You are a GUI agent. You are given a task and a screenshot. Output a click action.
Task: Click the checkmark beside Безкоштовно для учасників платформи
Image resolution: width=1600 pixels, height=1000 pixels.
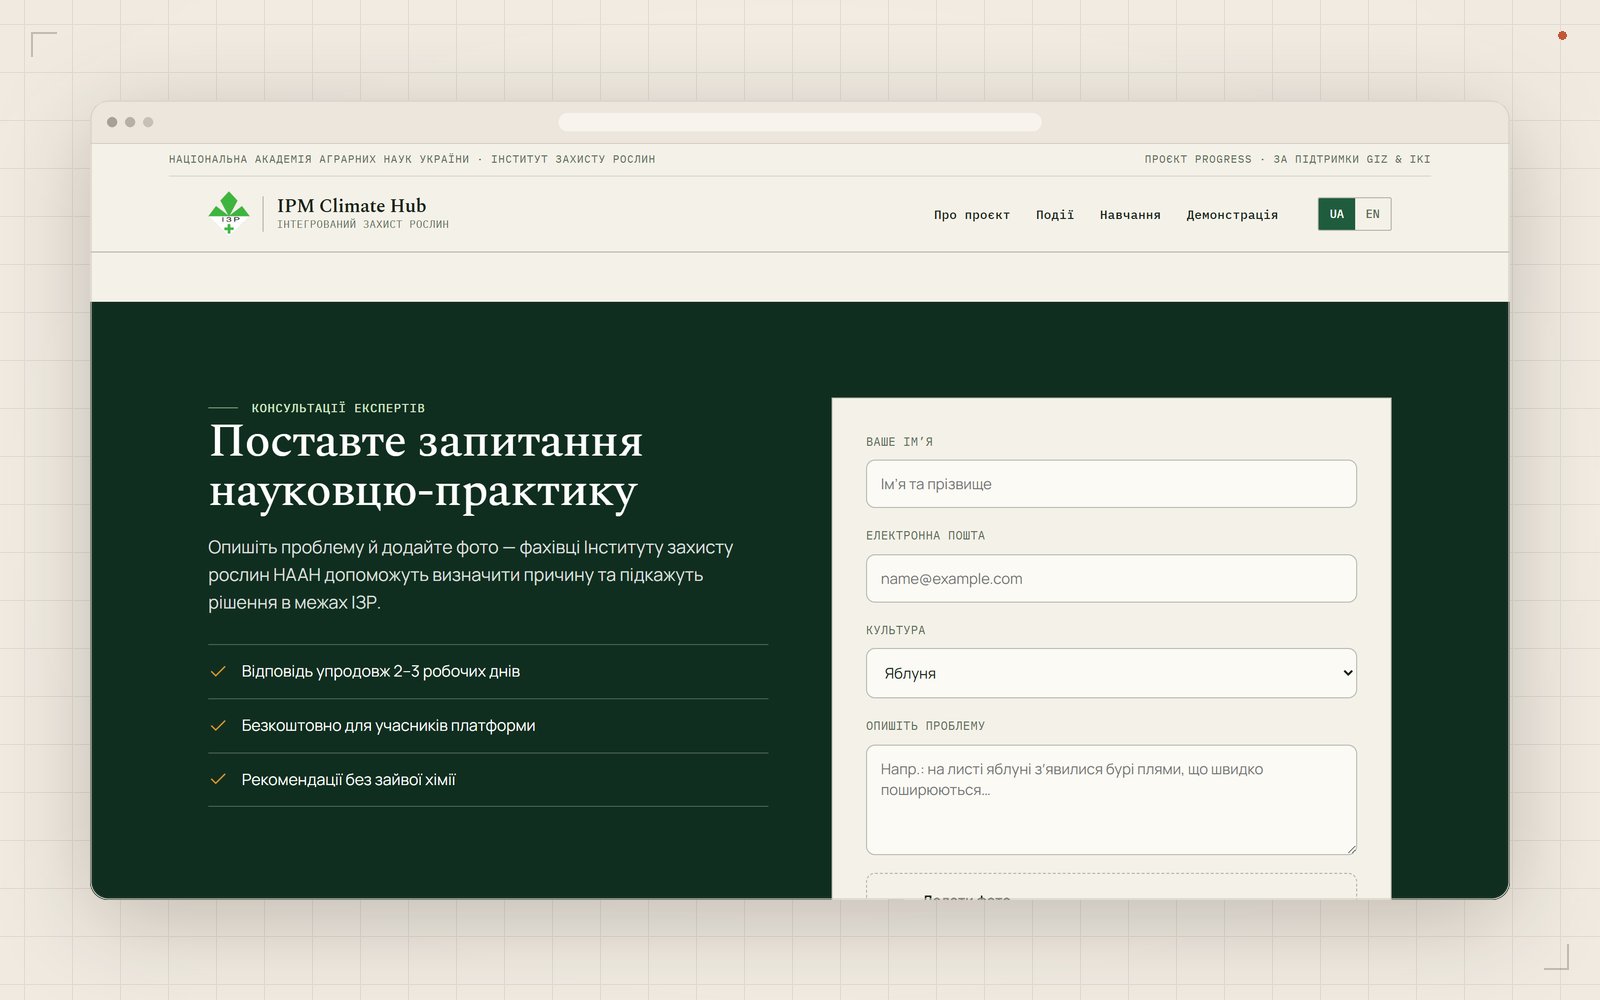click(x=218, y=726)
